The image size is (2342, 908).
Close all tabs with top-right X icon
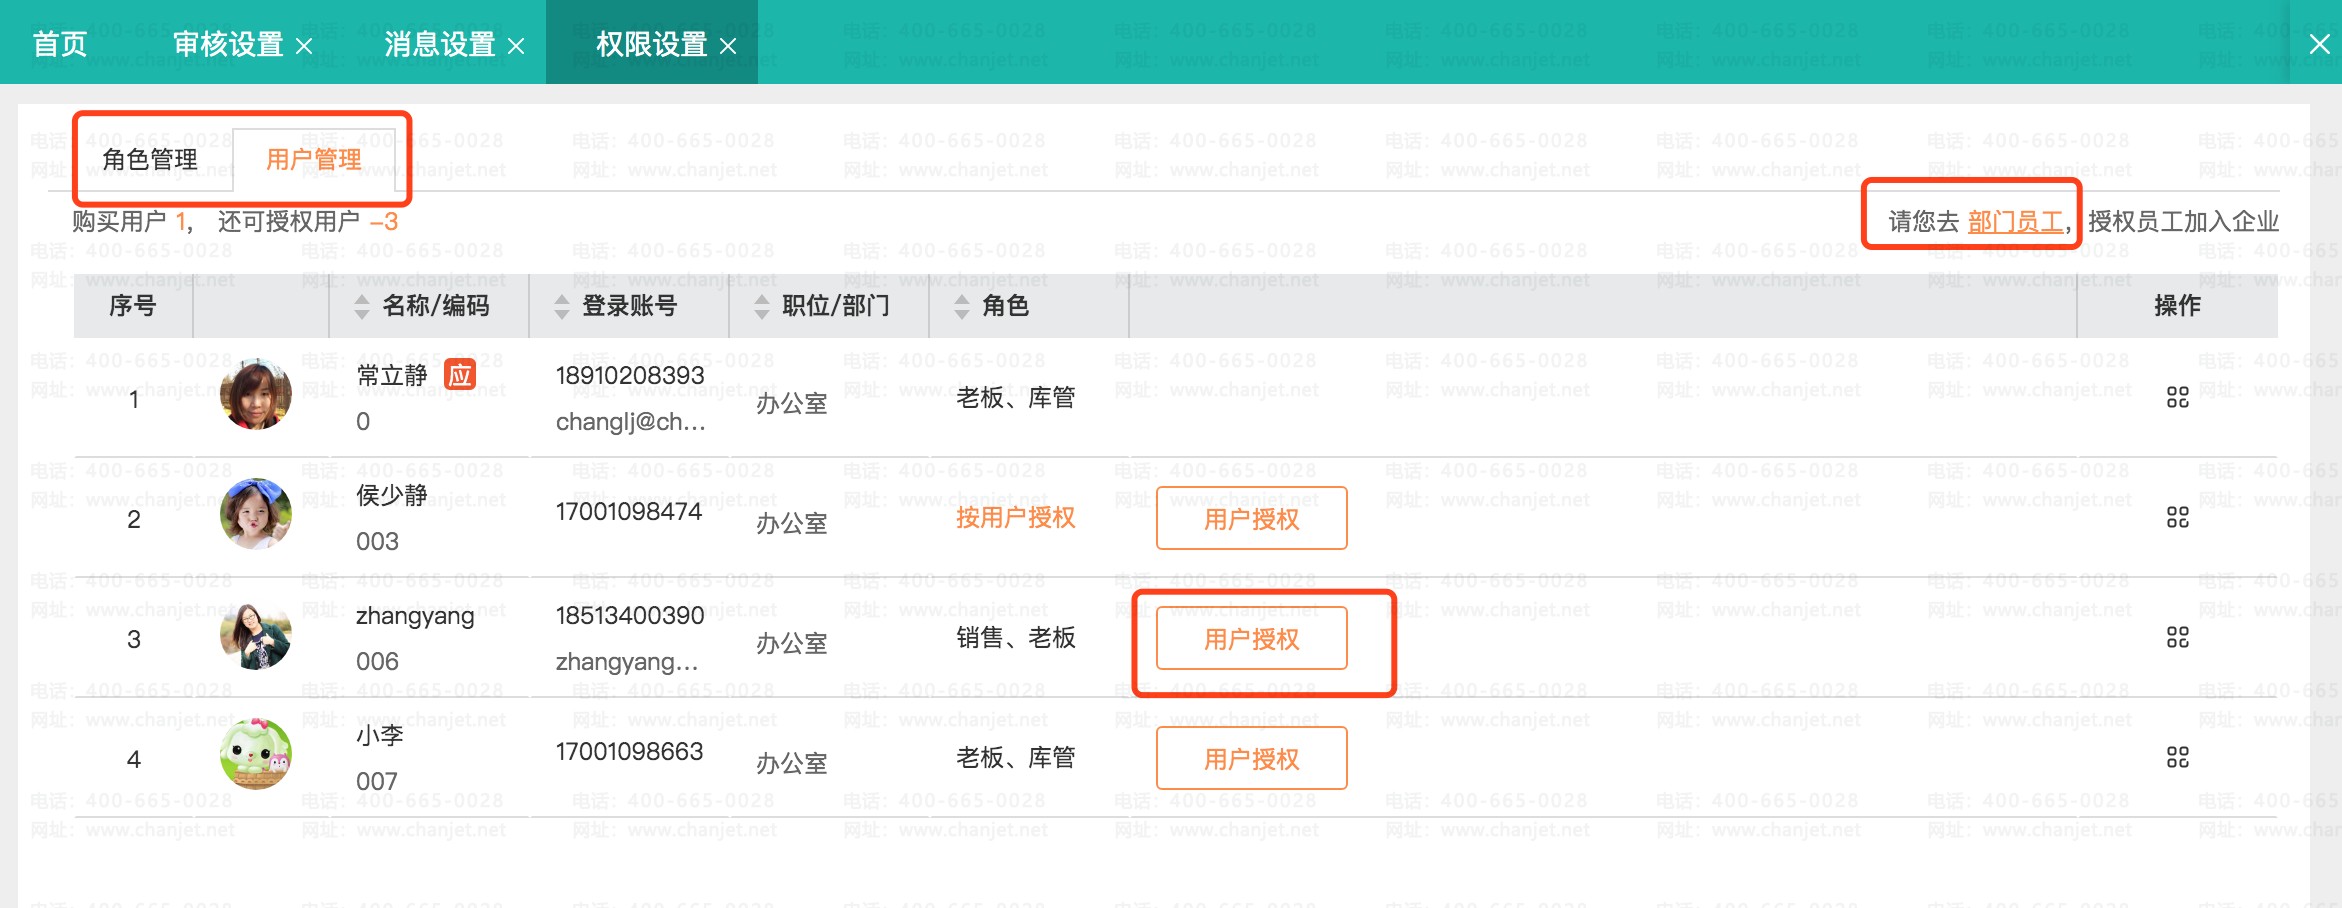(x=2319, y=44)
